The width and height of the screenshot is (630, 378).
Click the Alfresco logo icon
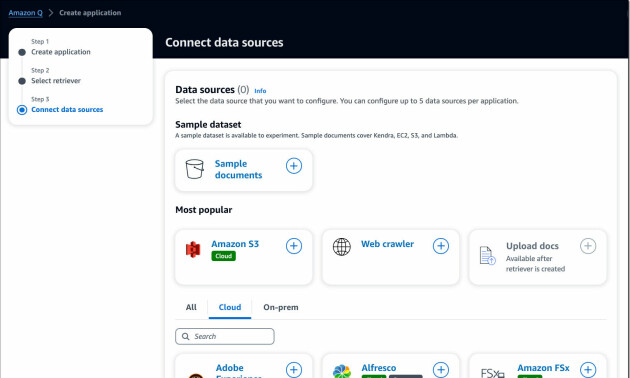click(342, 372)
